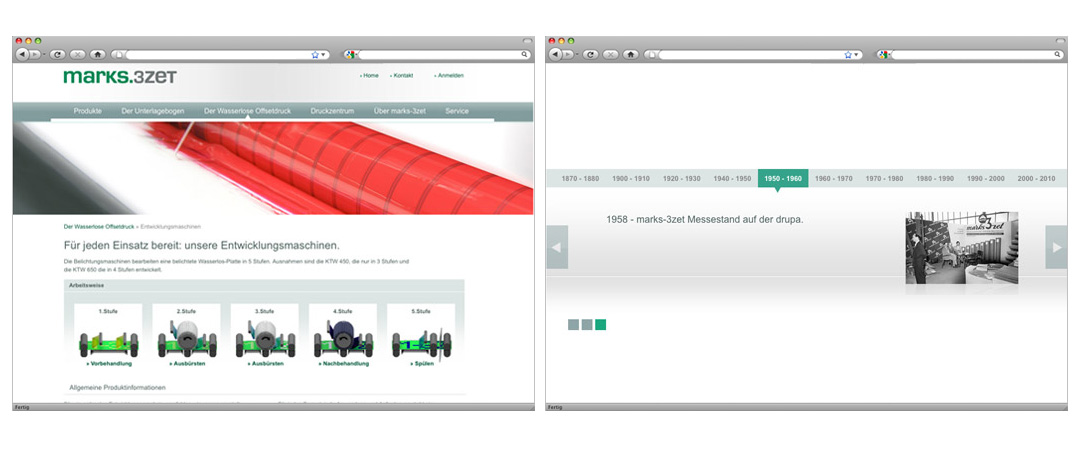Click the marks.3zet logo on the website
1080x468 pixels.
(120, 77)
